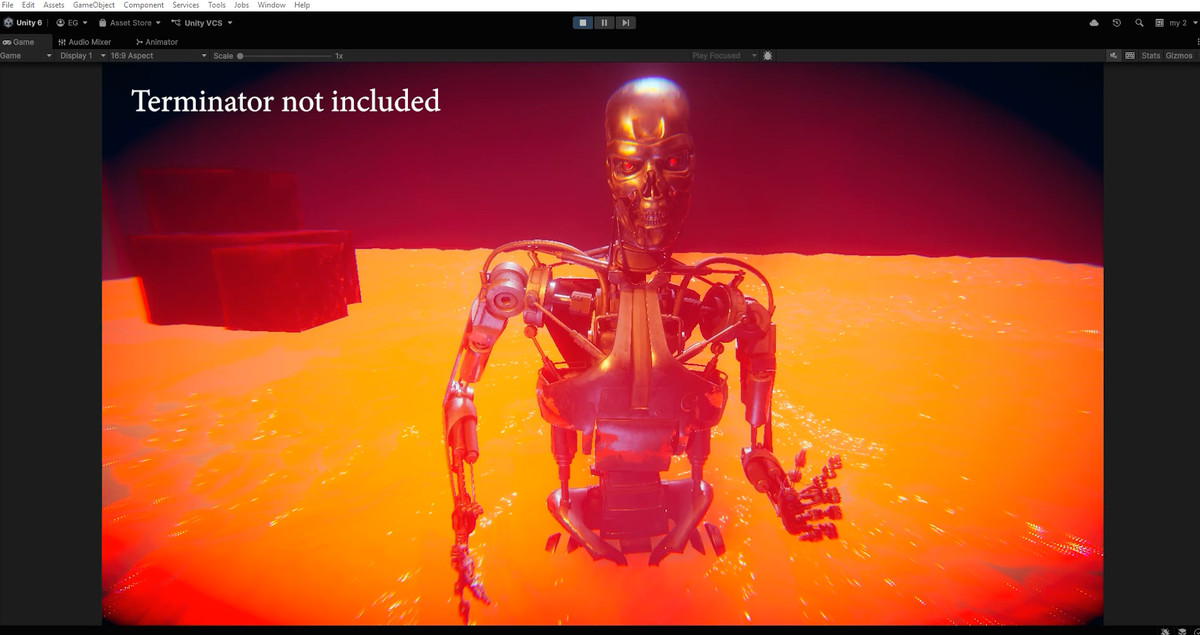Image resolution: width=1200 pixels, height=635 pixels.
Task: Step forward one frame
Action: 625,22
